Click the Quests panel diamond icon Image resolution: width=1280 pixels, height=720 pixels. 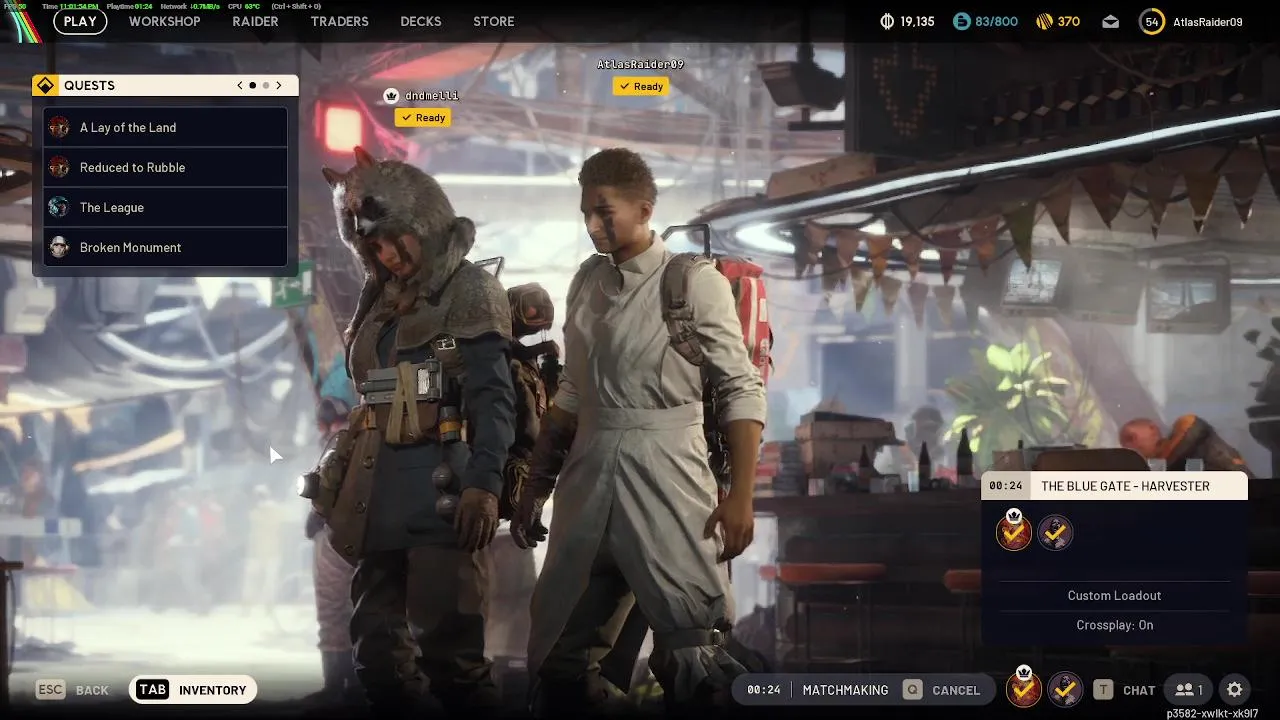[45, 85]
